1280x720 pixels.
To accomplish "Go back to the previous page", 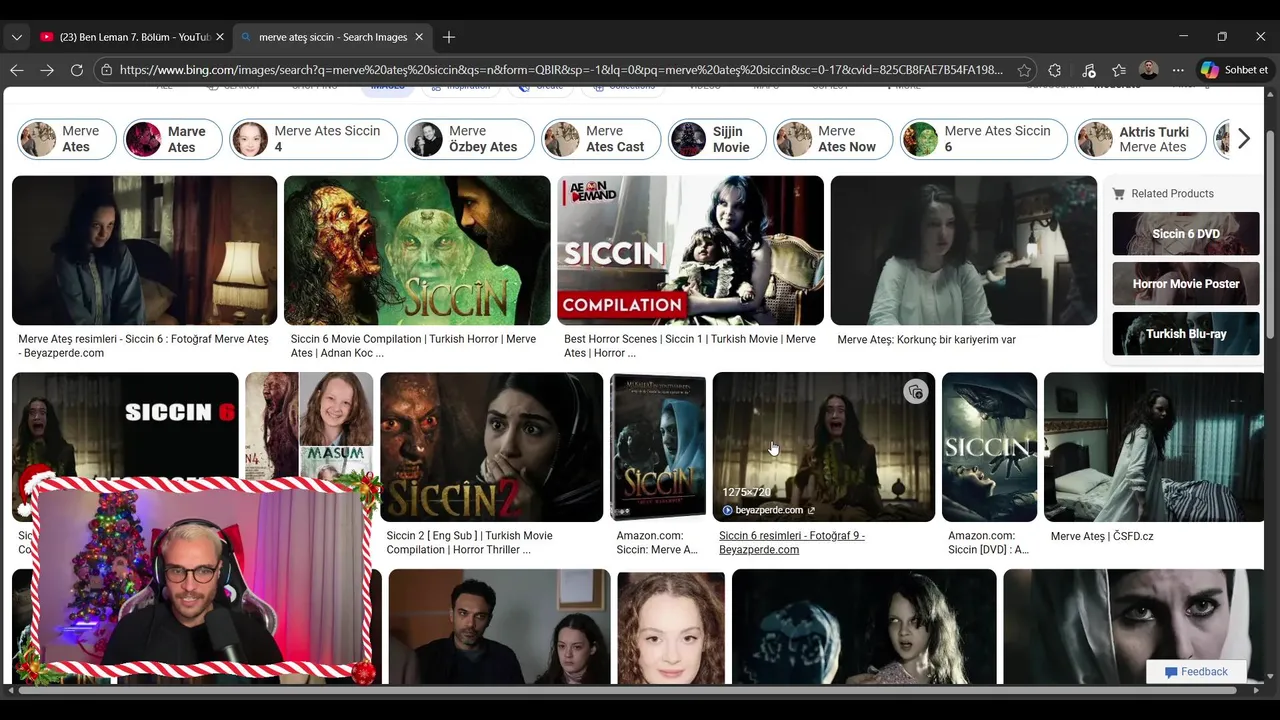I will pos(16,70).
